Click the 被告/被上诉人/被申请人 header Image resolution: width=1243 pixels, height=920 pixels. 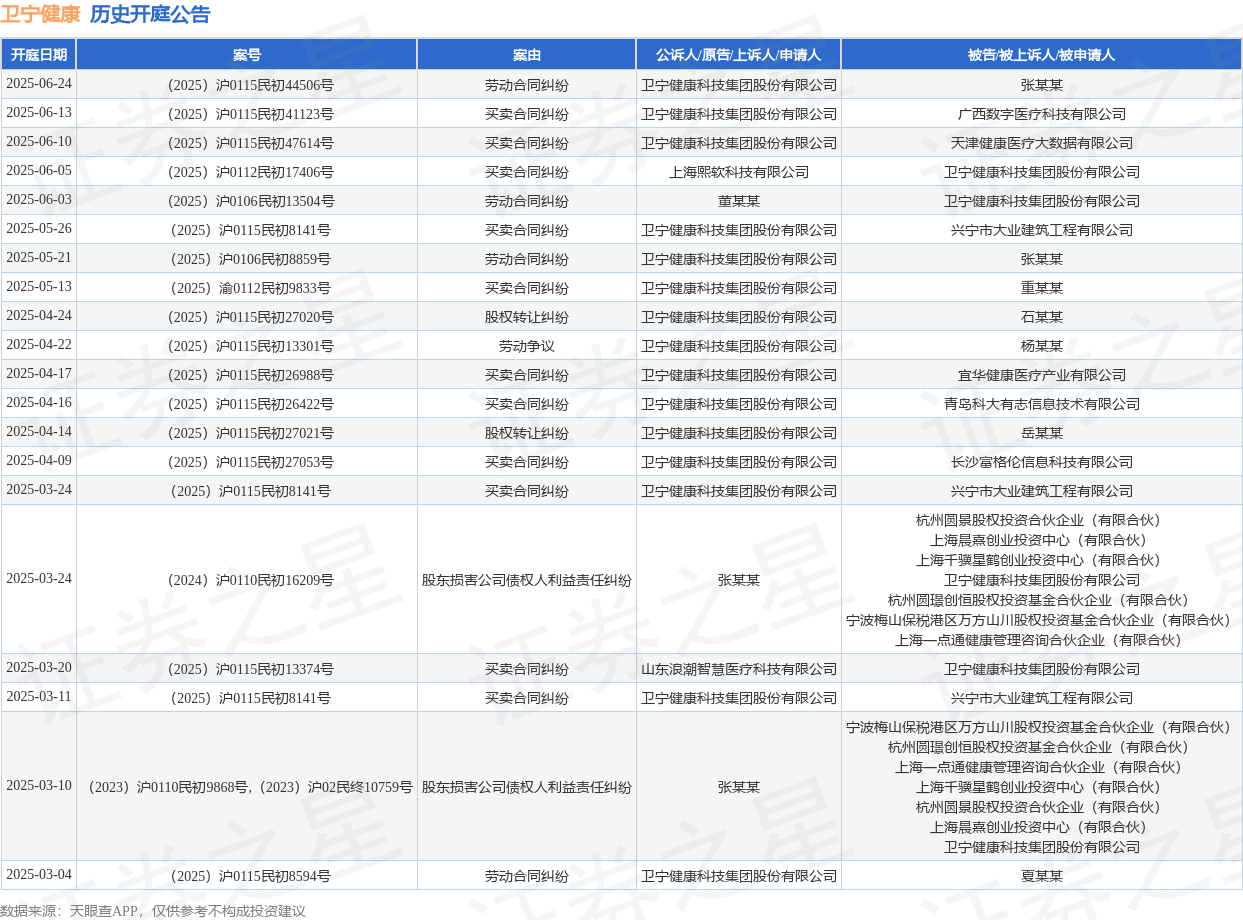(1041, 55)
